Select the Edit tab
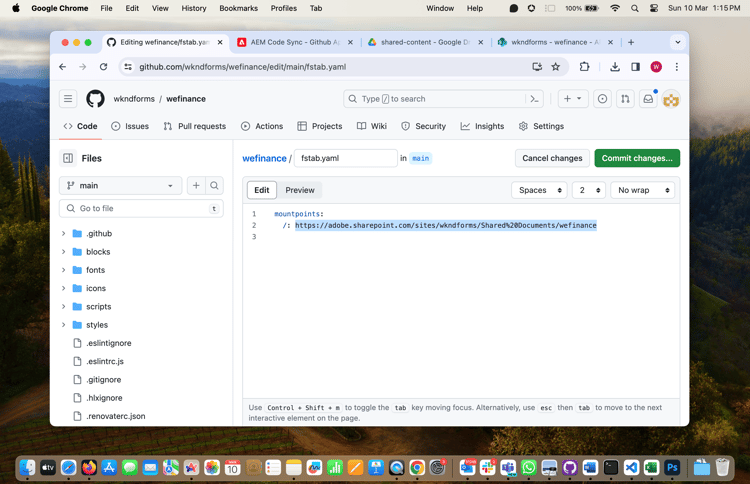 click(x=262, y=190)
